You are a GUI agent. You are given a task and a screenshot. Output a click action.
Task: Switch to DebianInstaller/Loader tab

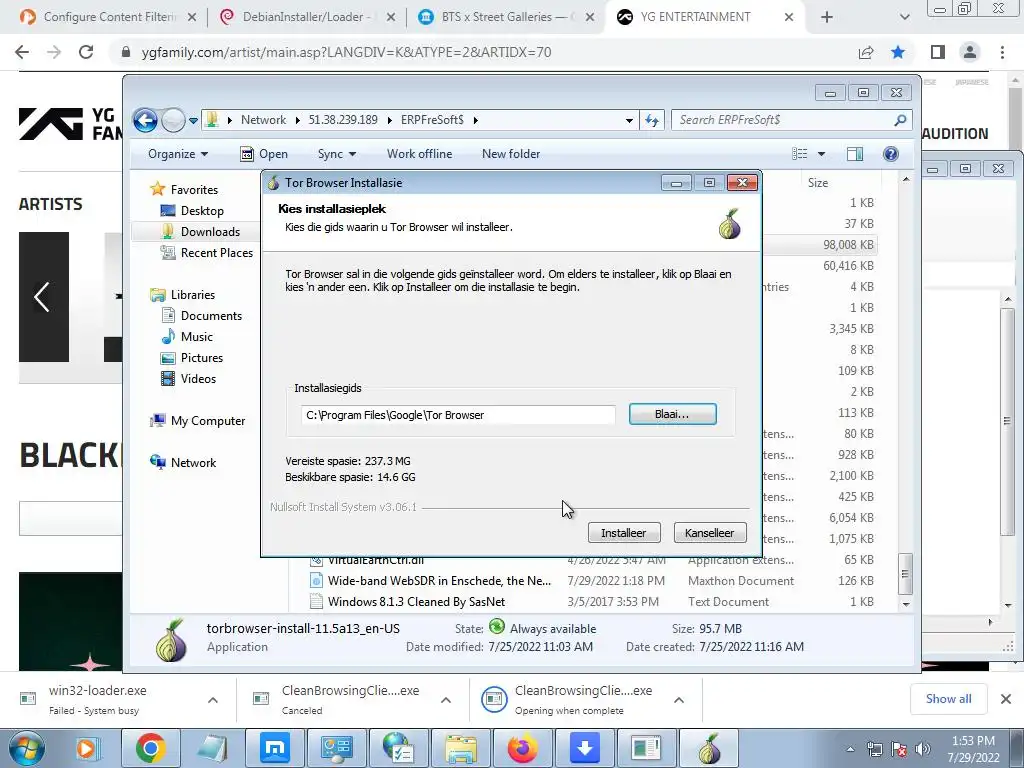(x=309, y=17)
